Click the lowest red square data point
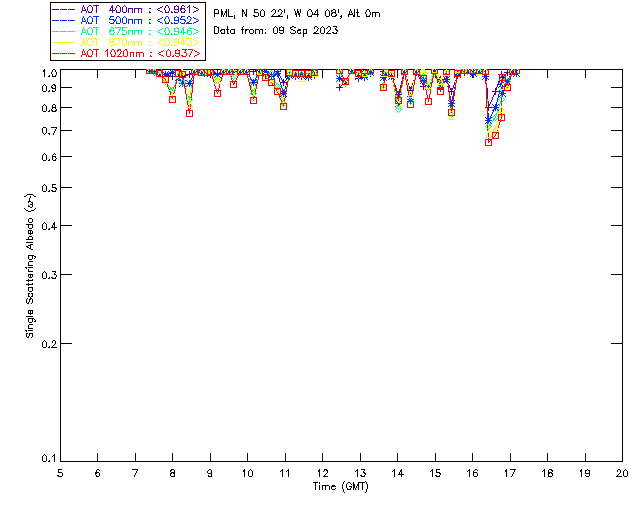 coord(489,142)
